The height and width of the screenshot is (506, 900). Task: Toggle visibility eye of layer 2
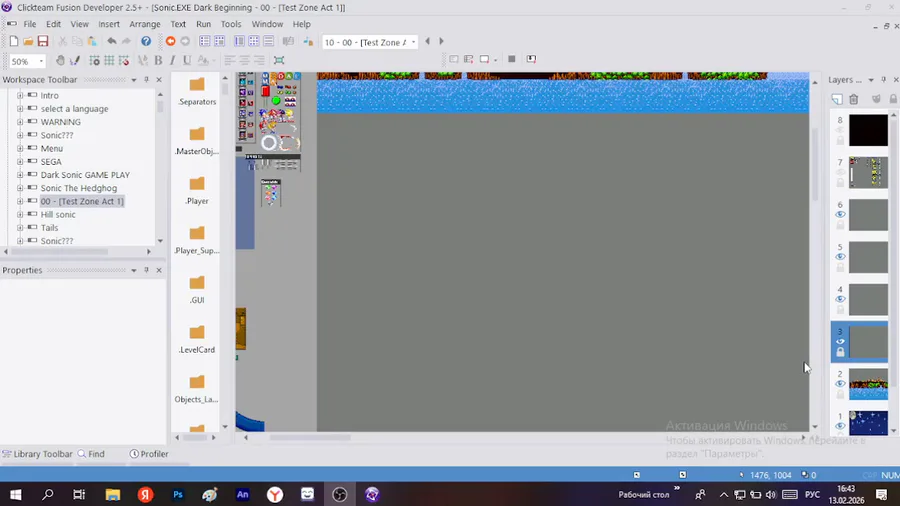click(840, 384)
